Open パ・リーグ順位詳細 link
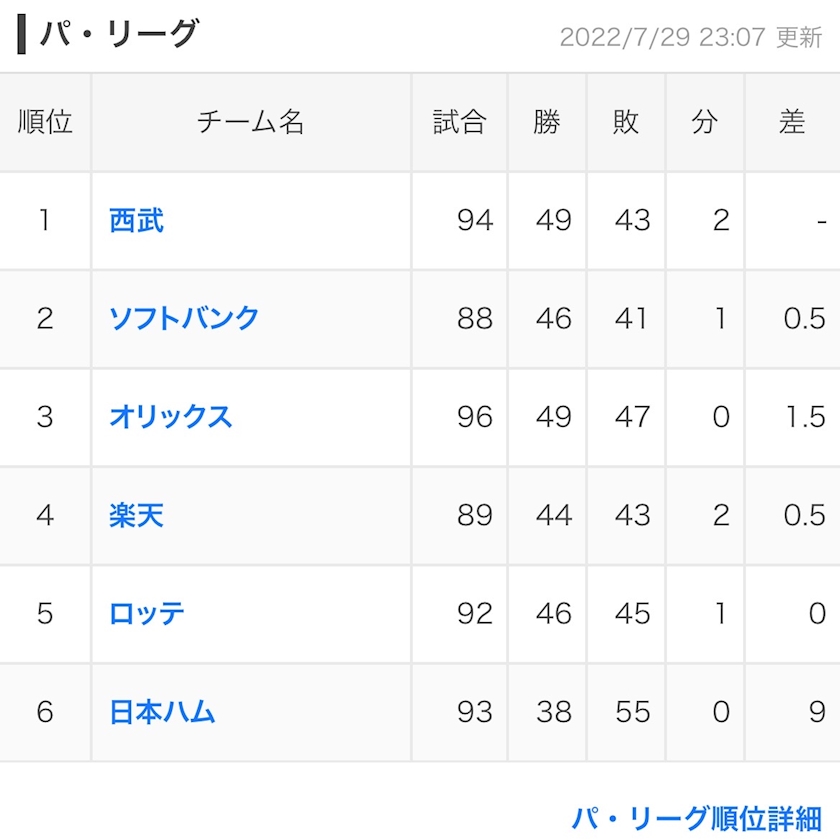840x840 pixels. [696, 818]
